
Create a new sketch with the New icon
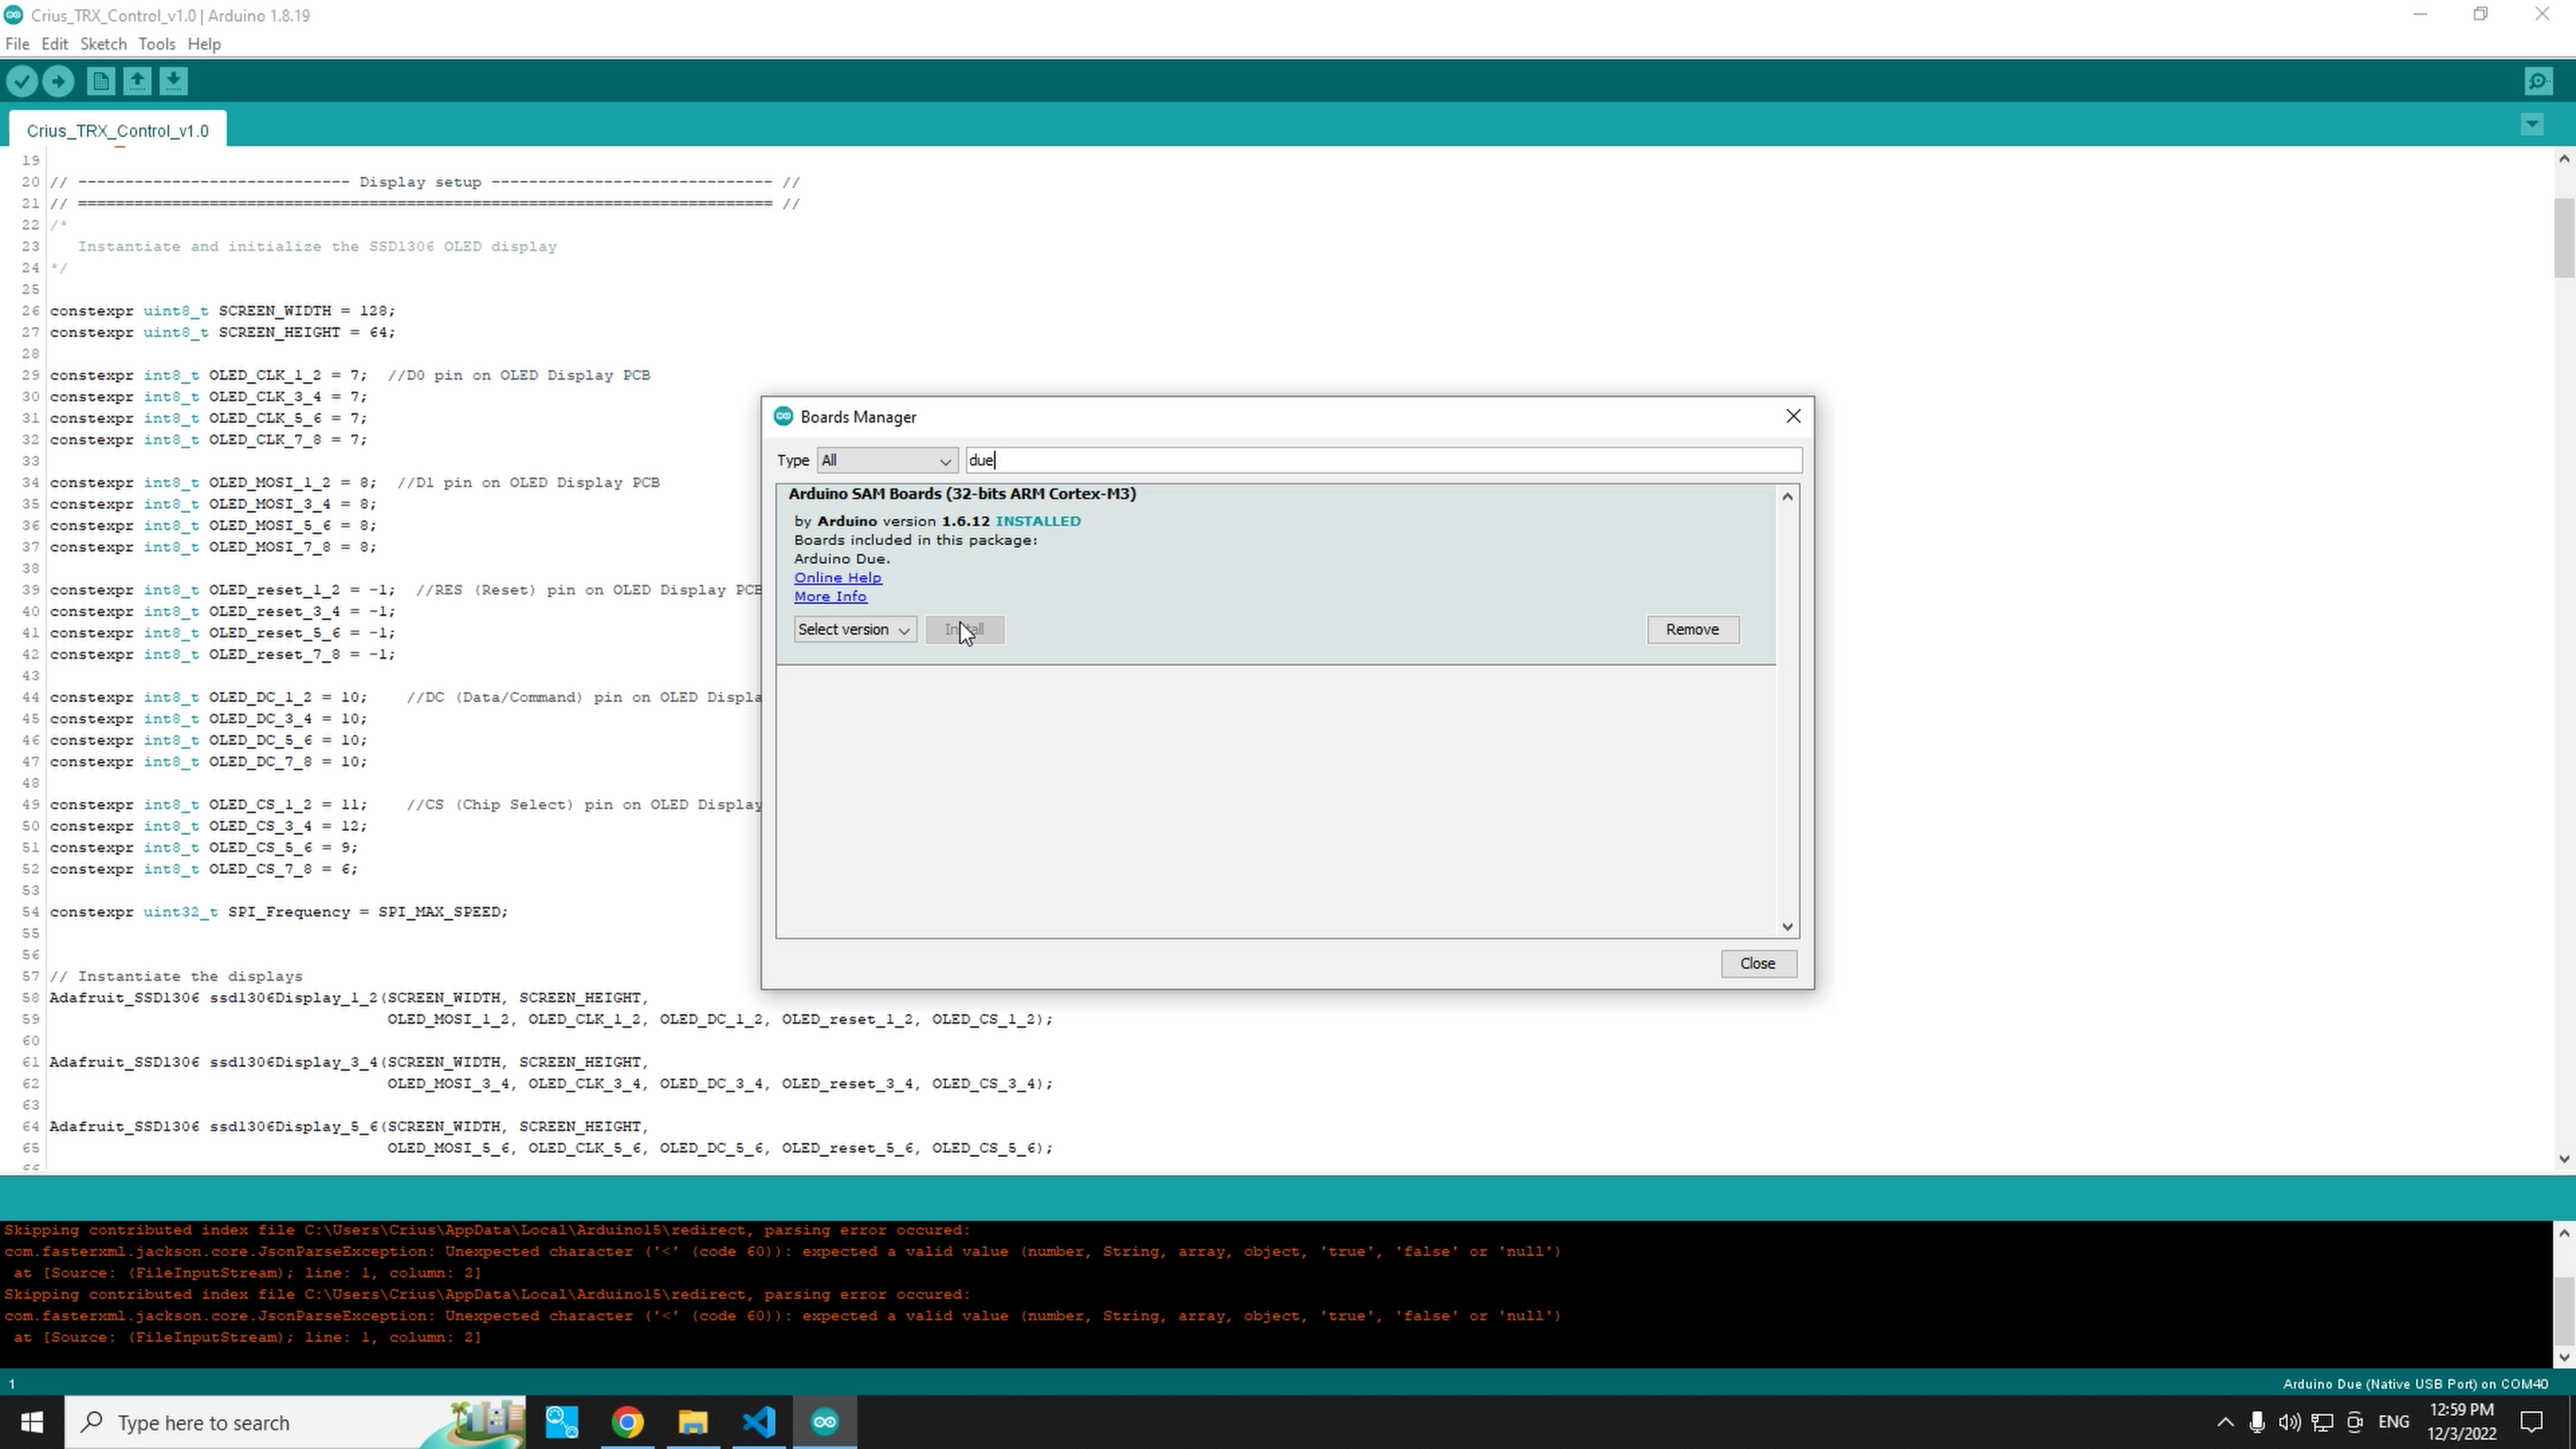pyautogui.click(x=100, y=81)
